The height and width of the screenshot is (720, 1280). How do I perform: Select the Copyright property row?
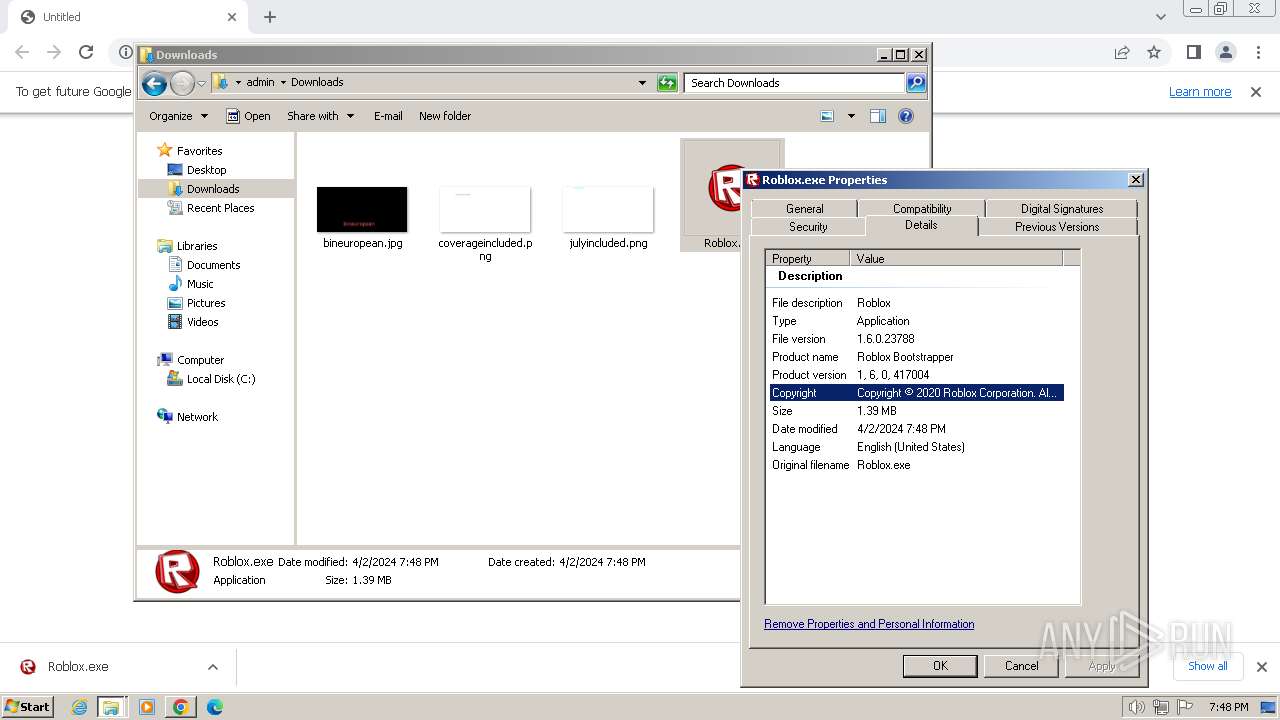pyautogui.click(x=916, y=393)
